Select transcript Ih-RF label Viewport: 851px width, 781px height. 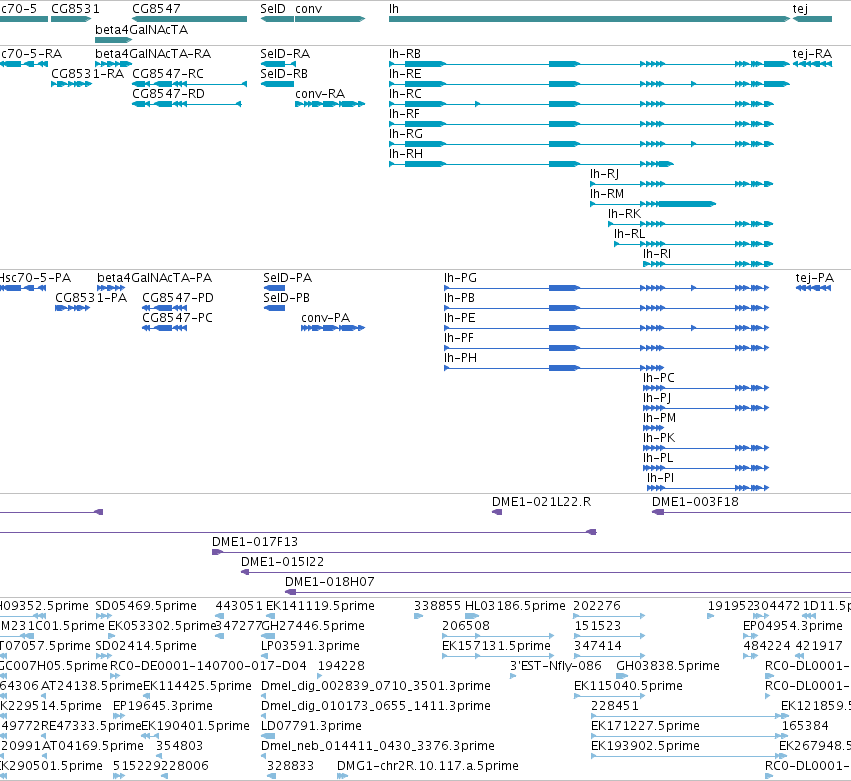404,114
